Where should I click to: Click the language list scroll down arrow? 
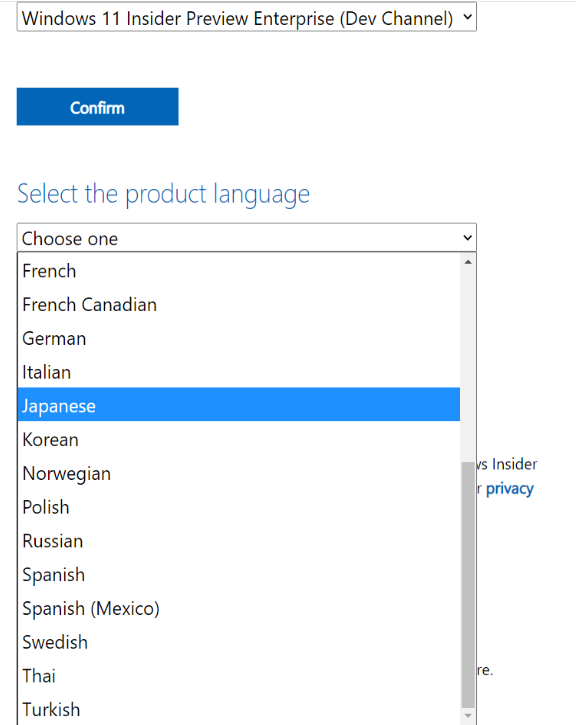click(468, 716)
